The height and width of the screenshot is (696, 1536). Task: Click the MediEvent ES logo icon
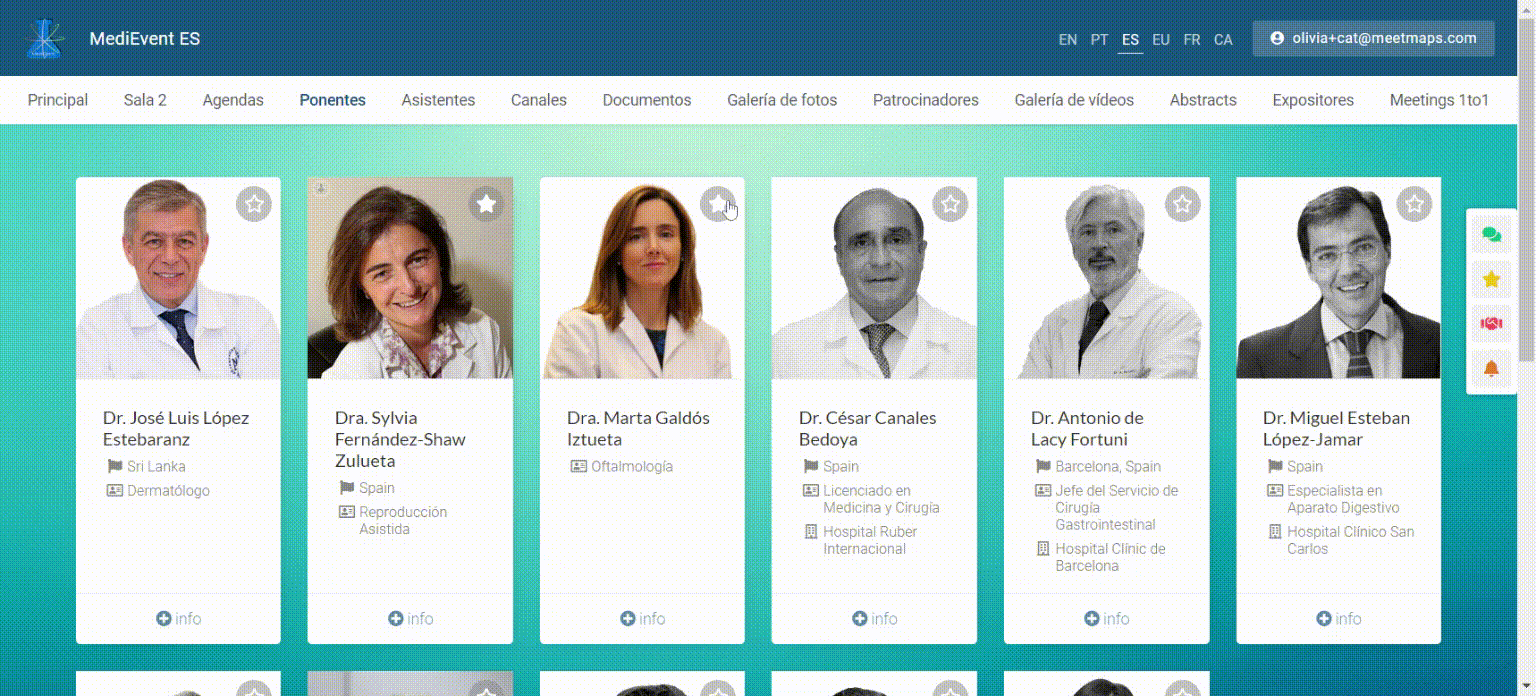coord(45,39)
